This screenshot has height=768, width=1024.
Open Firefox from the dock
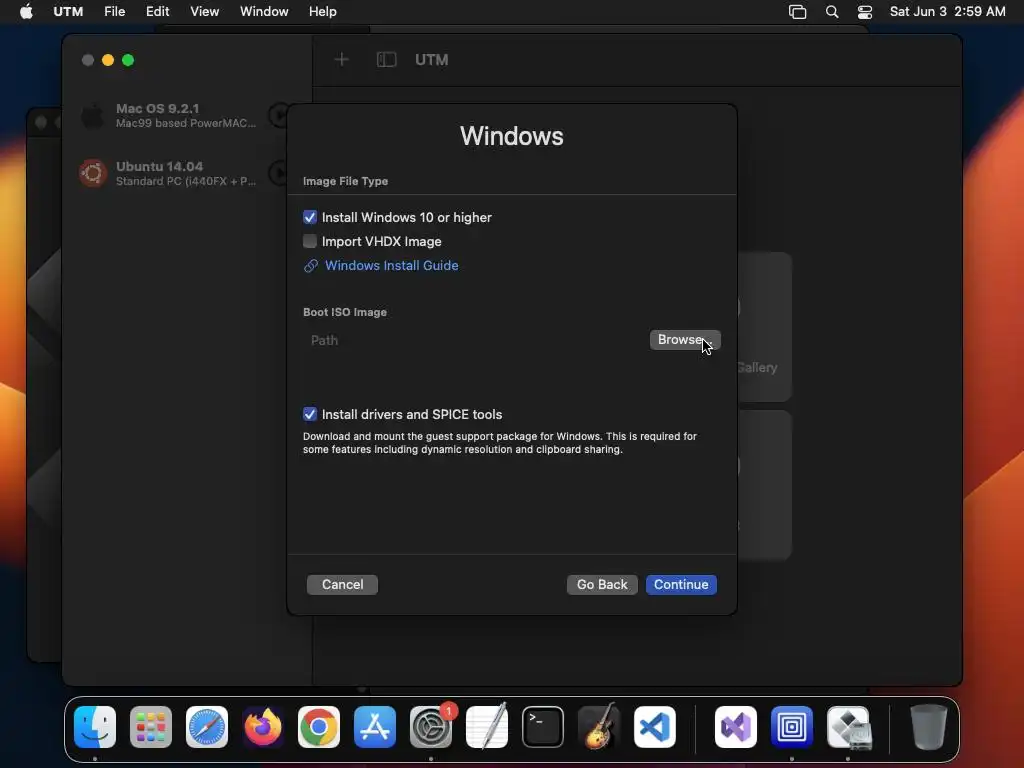[x=263, y=727]
